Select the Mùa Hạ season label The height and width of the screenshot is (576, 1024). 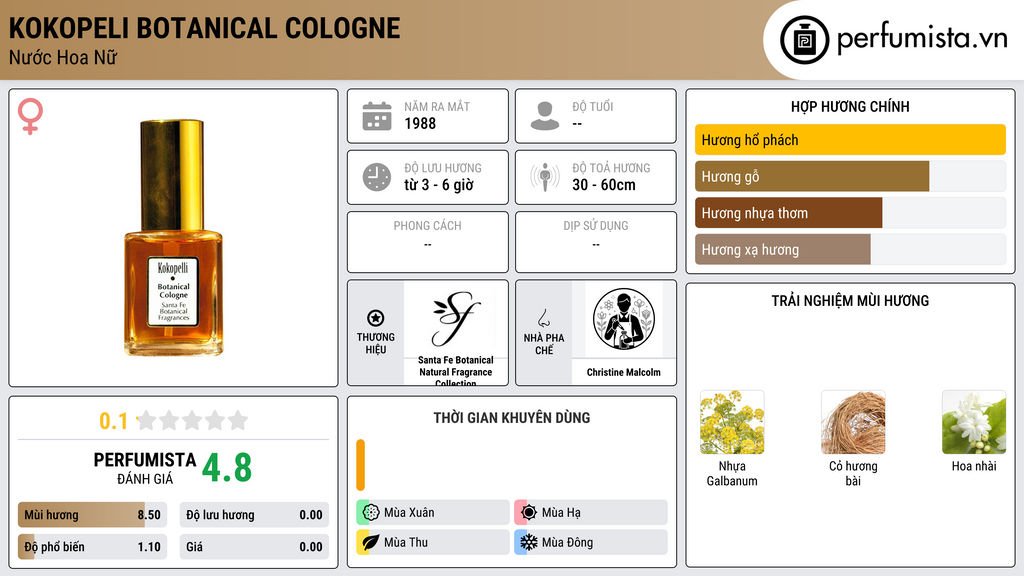point(561,513)
